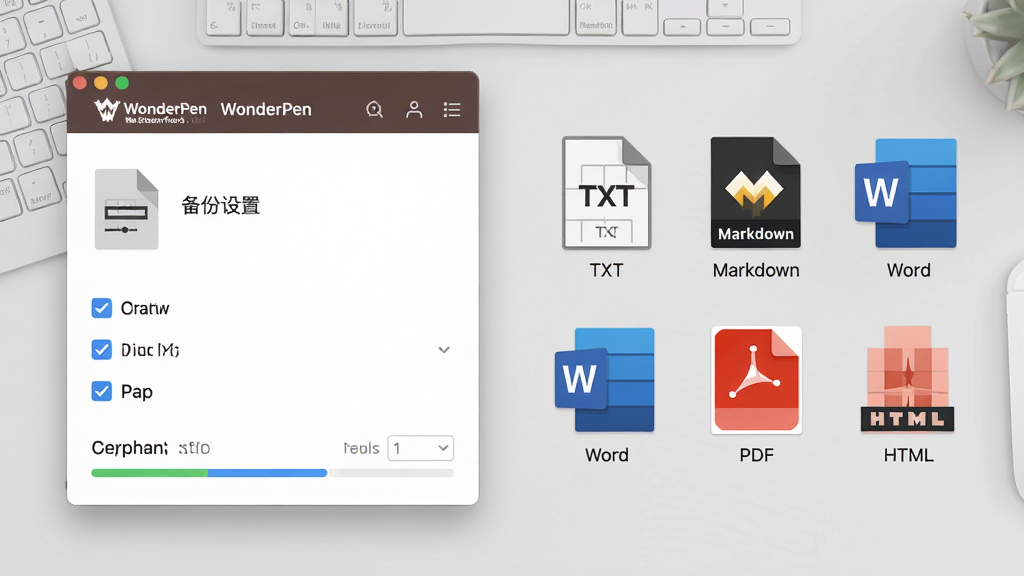The height and width of the screenshot is (576, 1024).
Task: Click the Markdown label under the icon
Action: [756, 270]
